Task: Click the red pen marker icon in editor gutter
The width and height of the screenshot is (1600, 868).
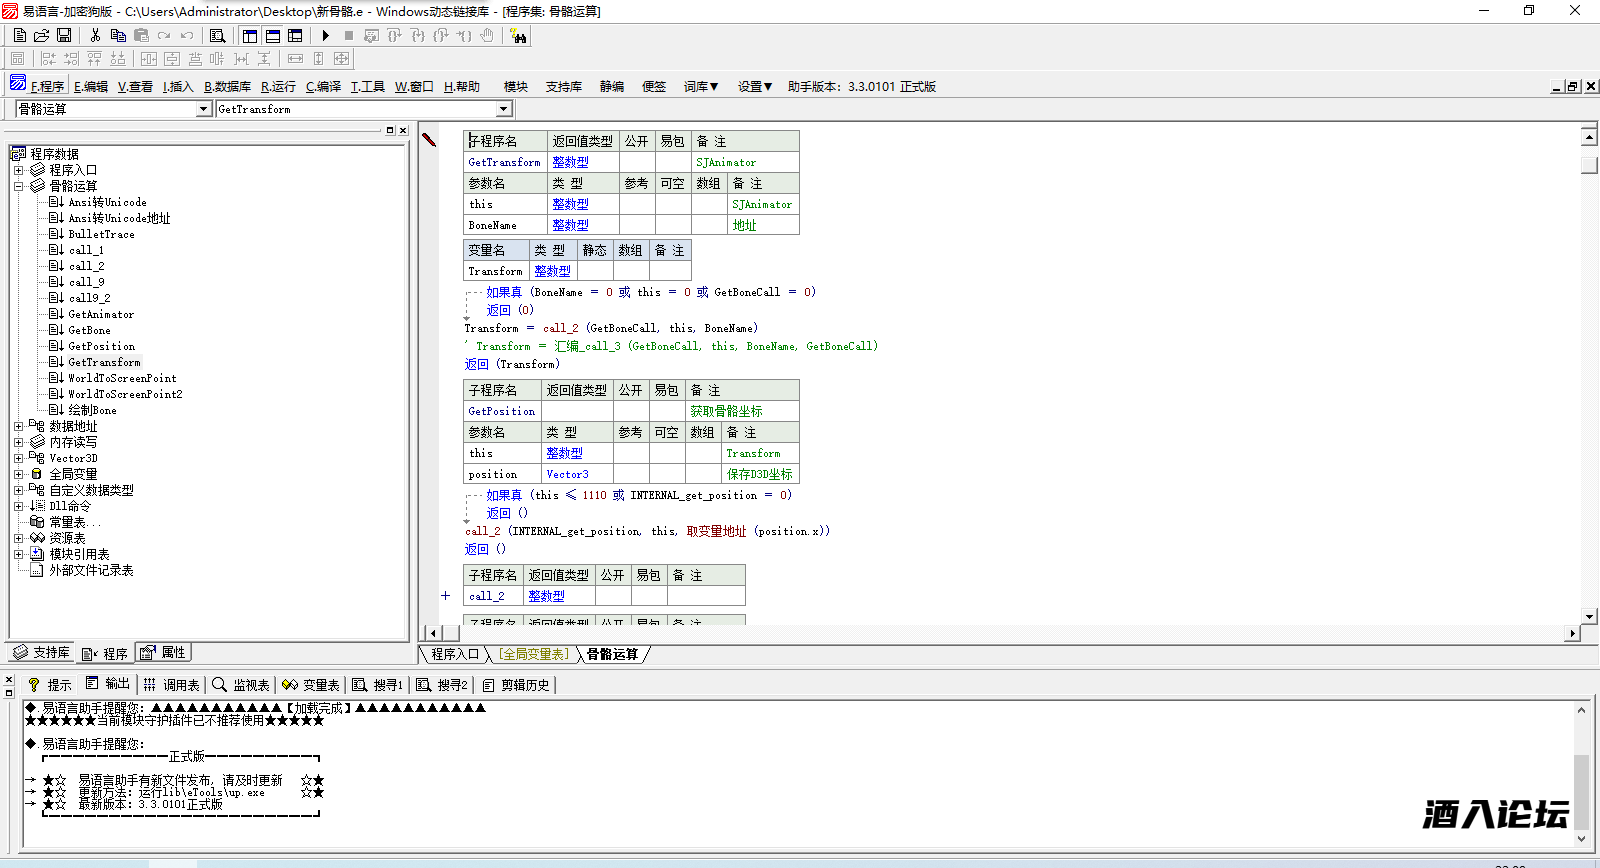Action: tap(429, 140)
